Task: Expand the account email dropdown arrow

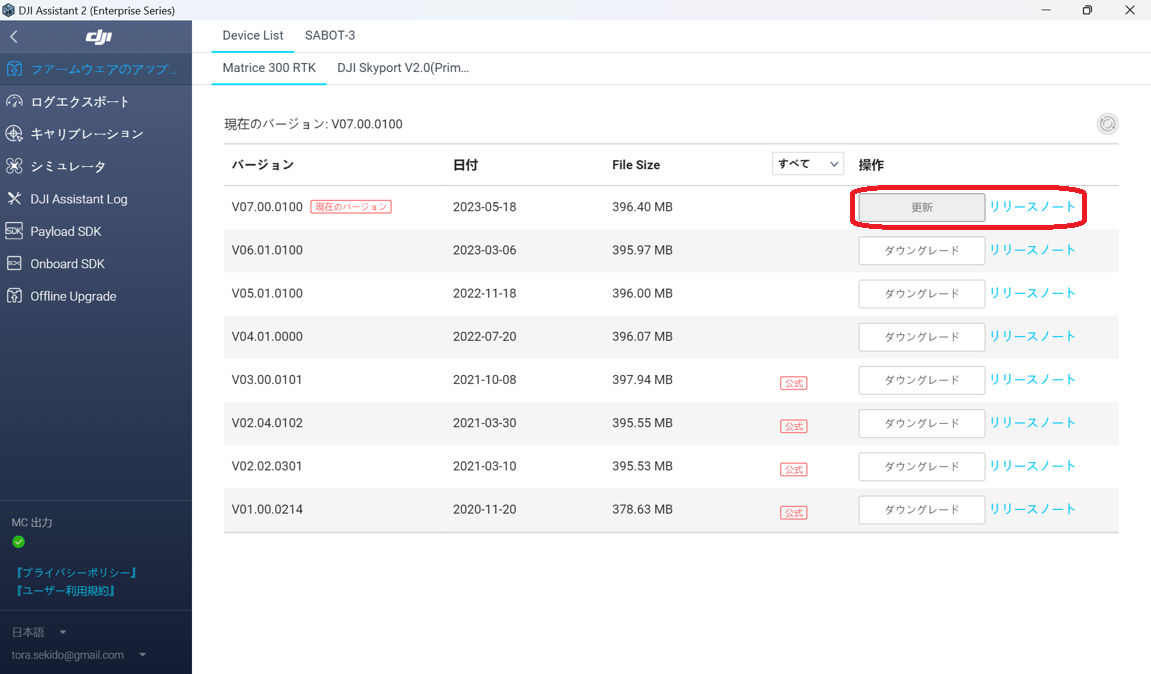Action: click(143, 655)
